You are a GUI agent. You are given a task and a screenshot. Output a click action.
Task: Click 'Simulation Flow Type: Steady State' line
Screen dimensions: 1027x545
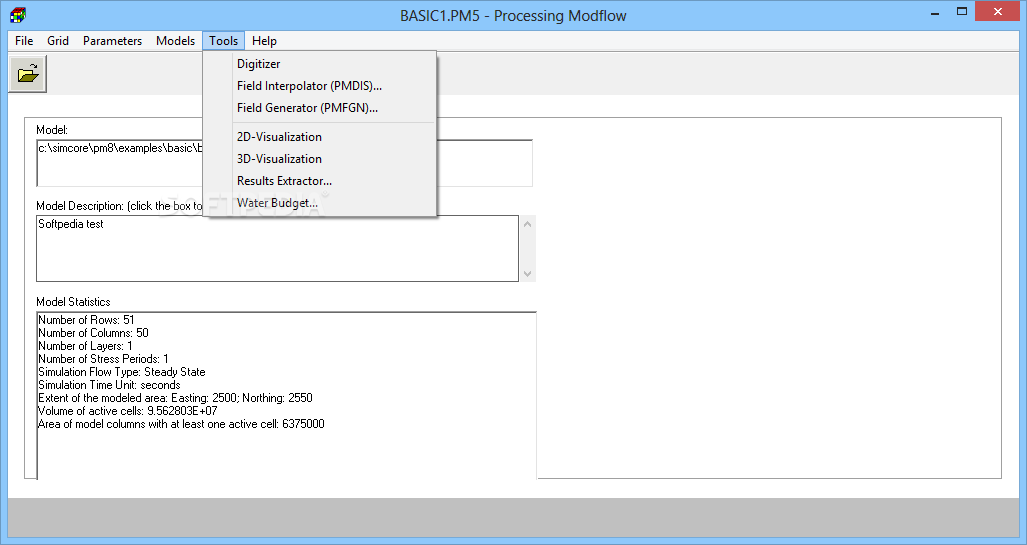click(x=122, y=372)
